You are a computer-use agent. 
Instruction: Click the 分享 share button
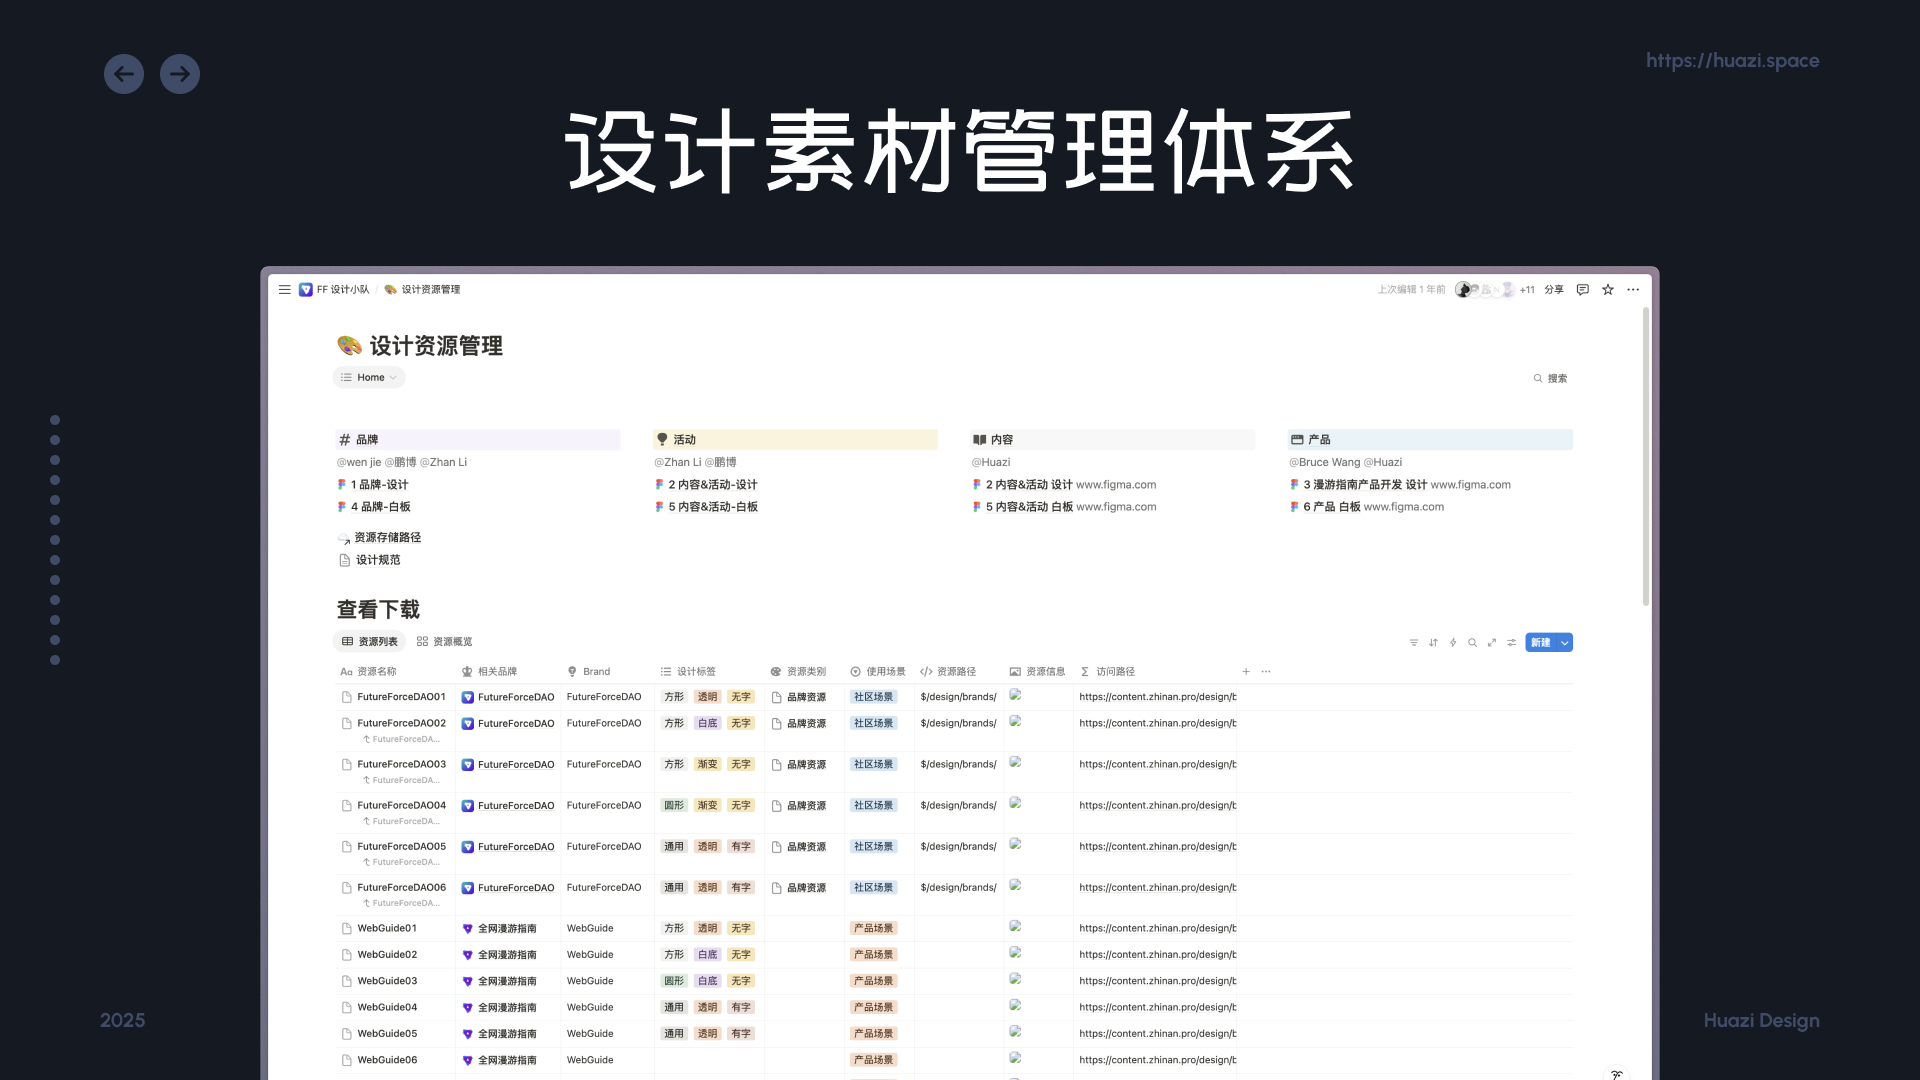1553,290
